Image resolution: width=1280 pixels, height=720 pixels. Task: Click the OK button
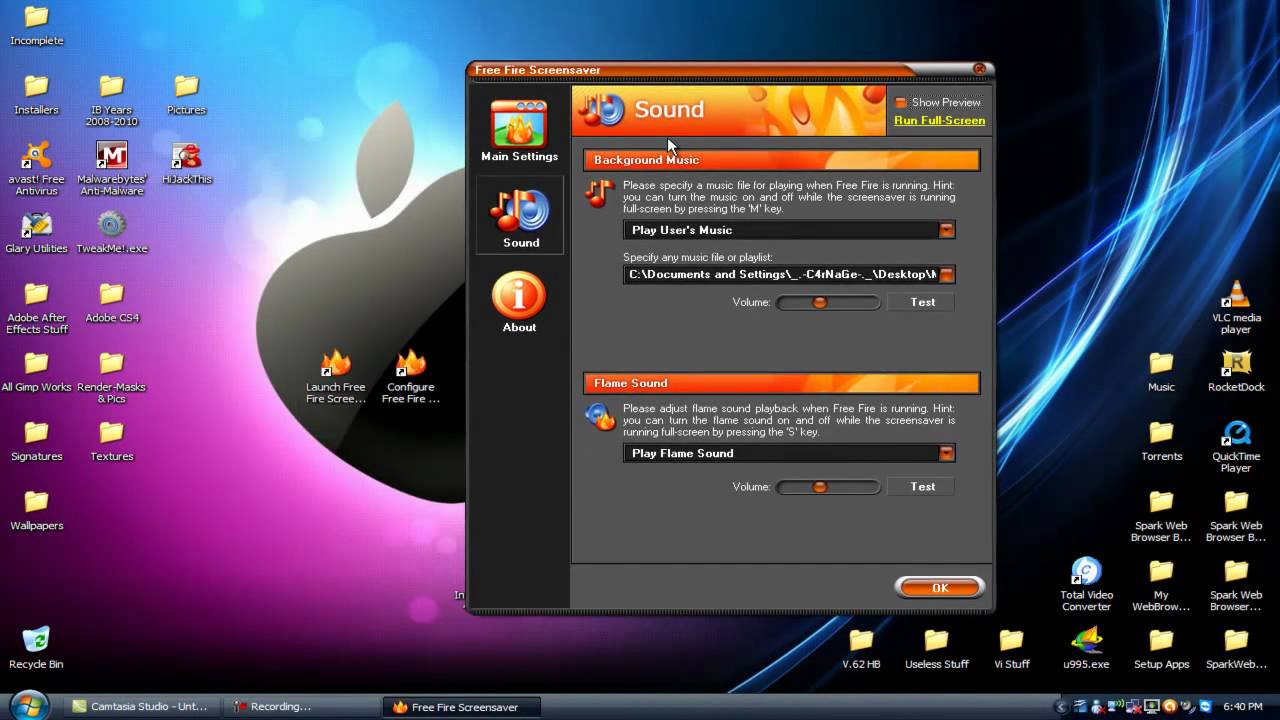[x=939, y=587]
